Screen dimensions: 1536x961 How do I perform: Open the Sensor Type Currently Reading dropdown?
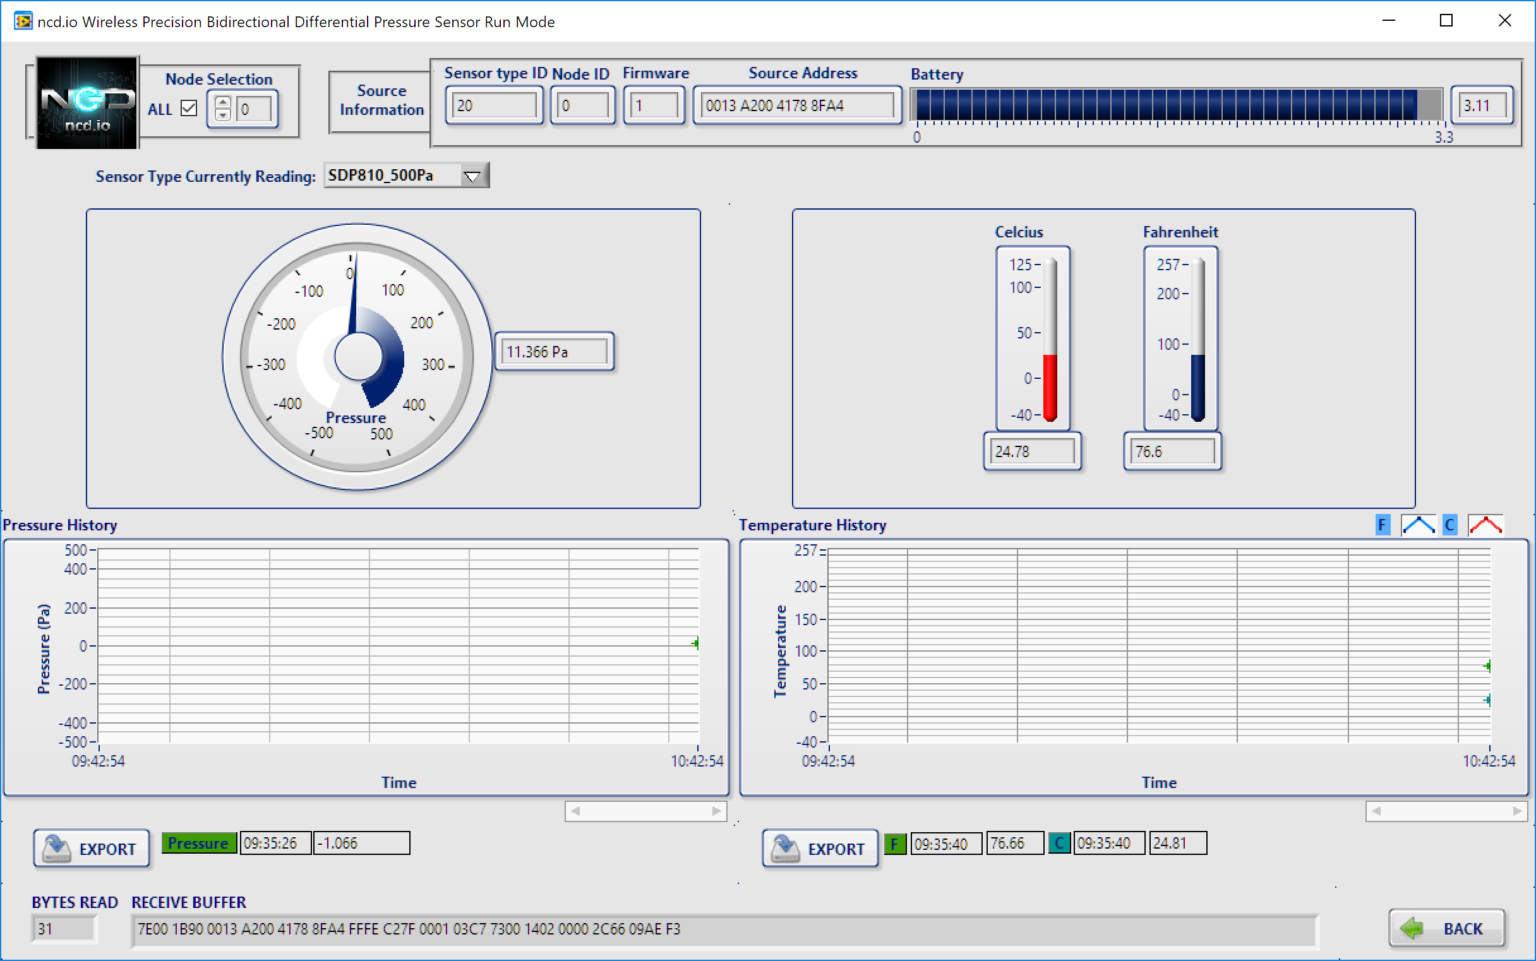click(x=472, y=176)
